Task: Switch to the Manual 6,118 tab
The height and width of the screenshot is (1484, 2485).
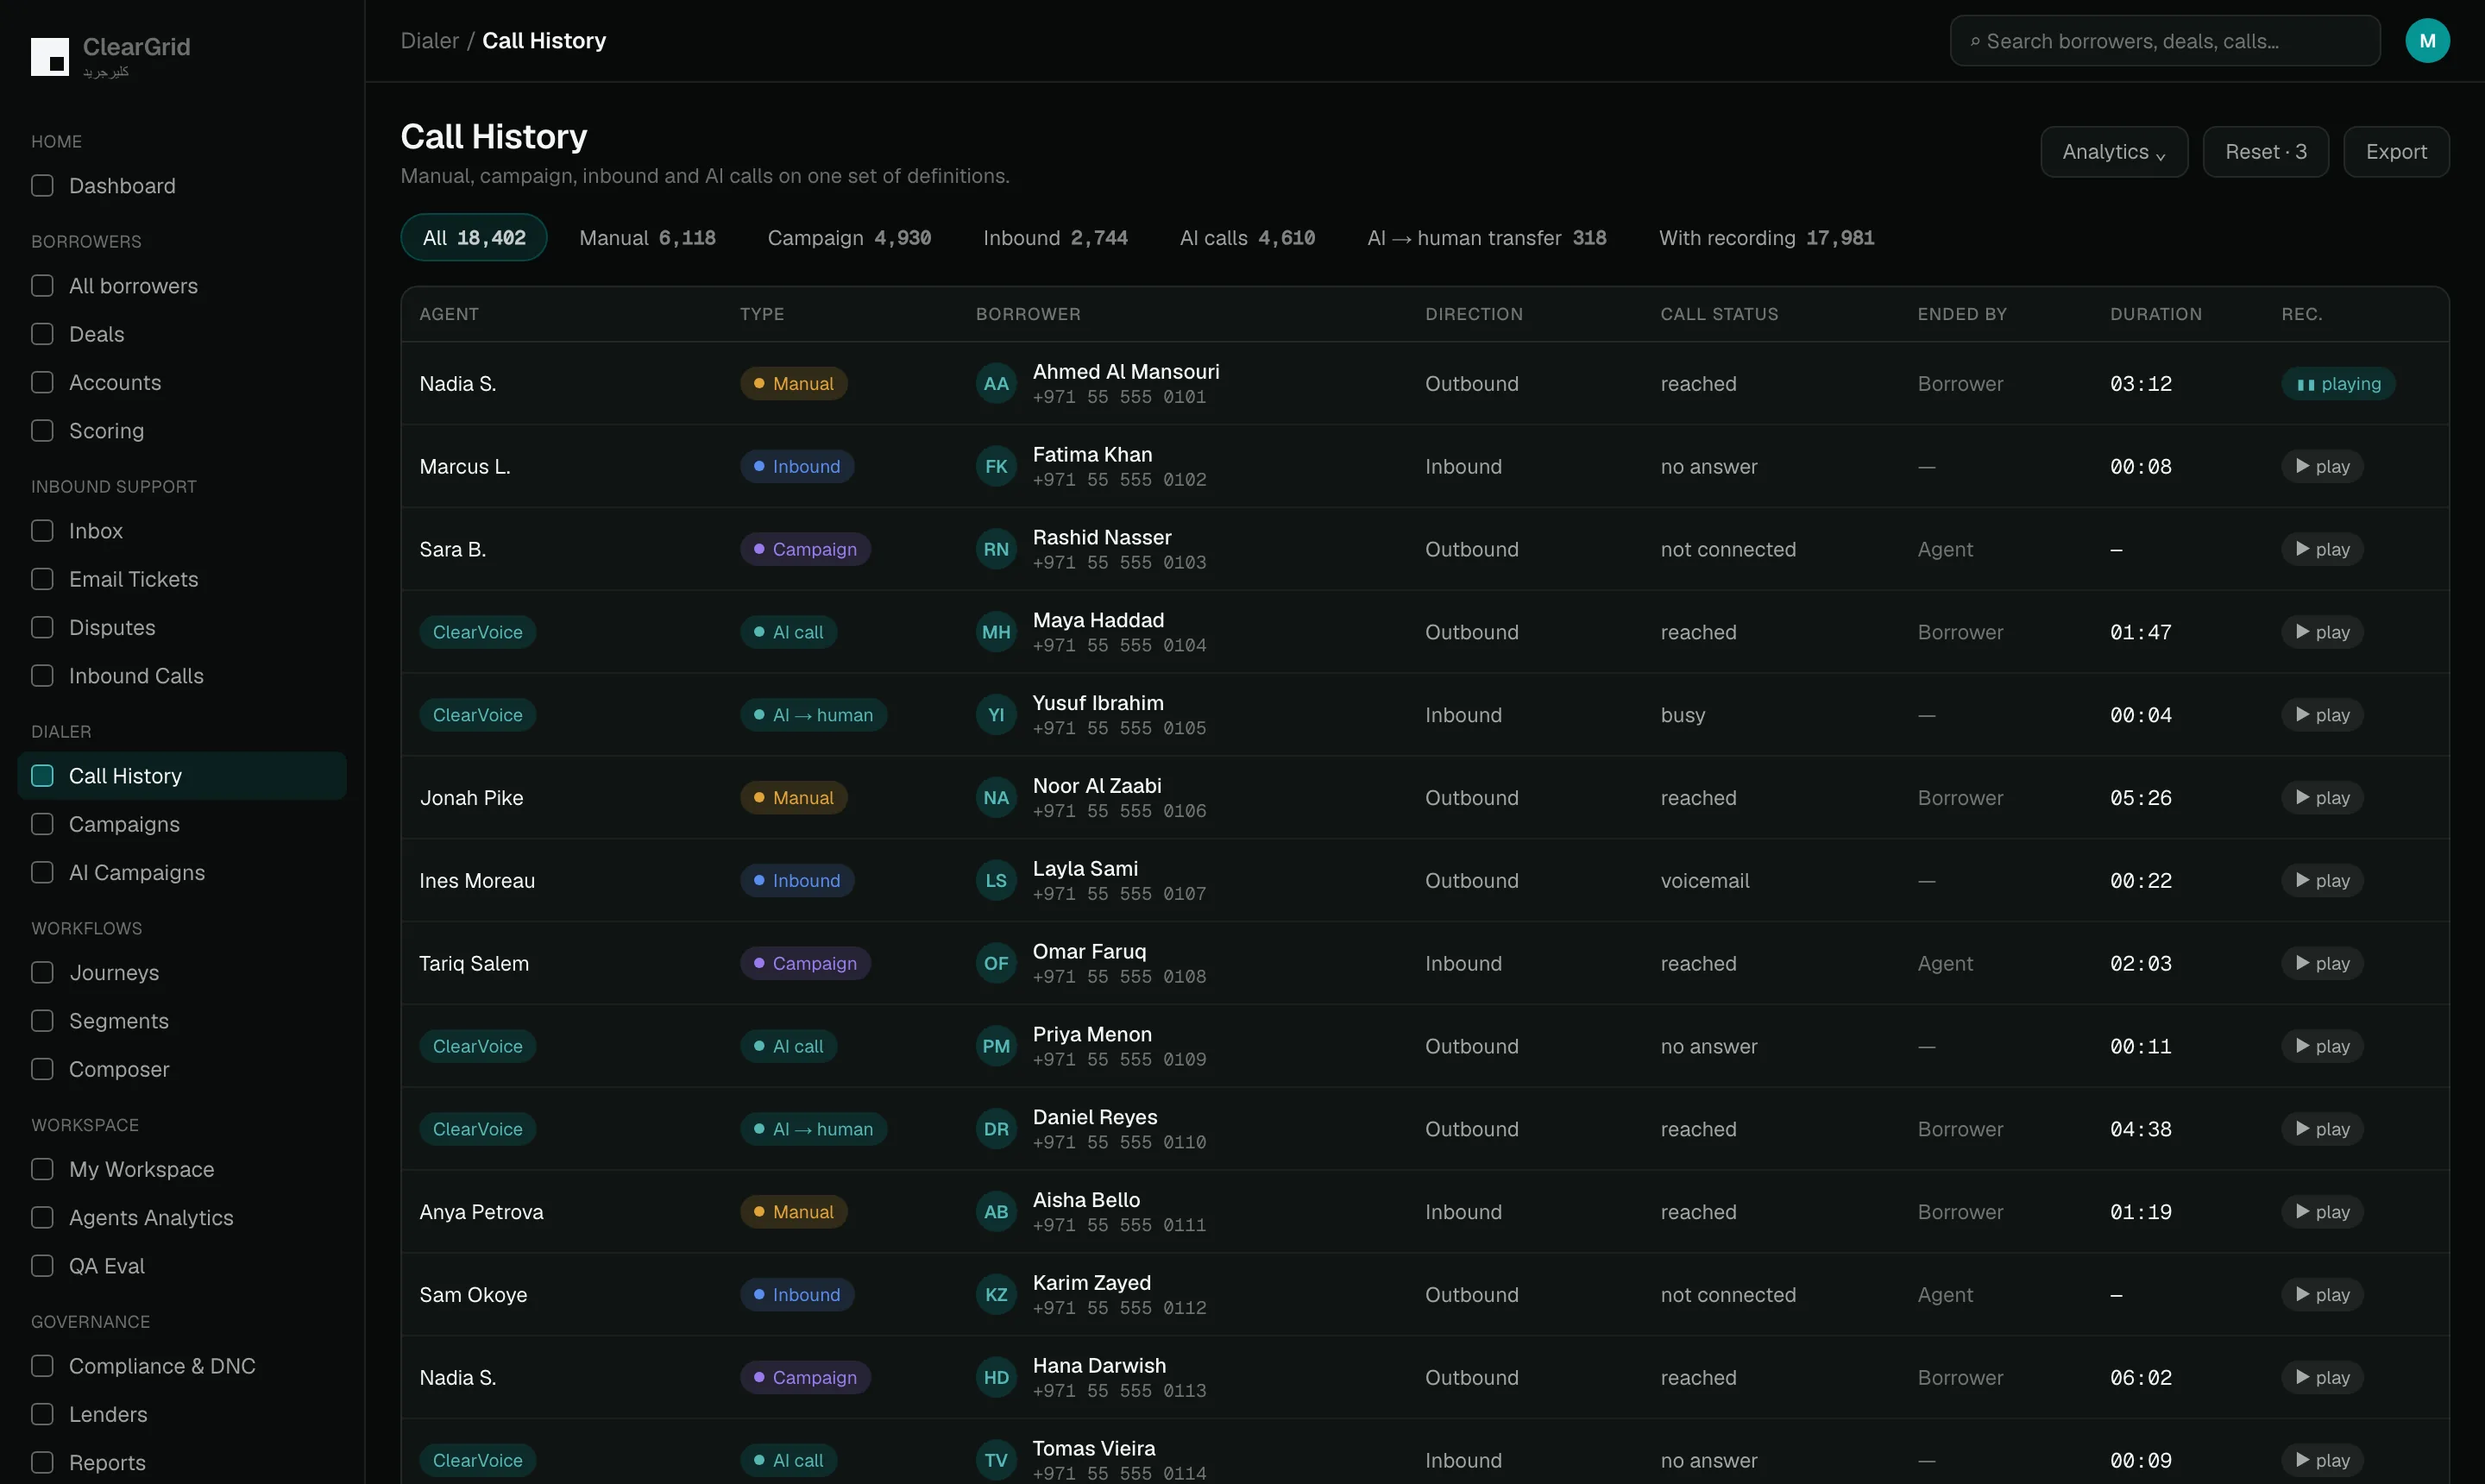Action: 647,238
